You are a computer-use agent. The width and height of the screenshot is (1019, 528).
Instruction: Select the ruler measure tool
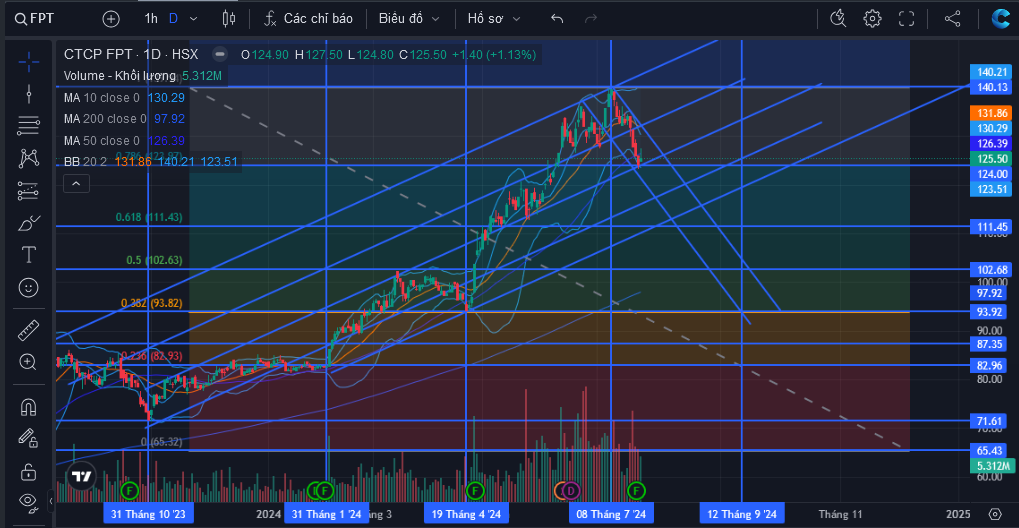click(x=29, y=330)
